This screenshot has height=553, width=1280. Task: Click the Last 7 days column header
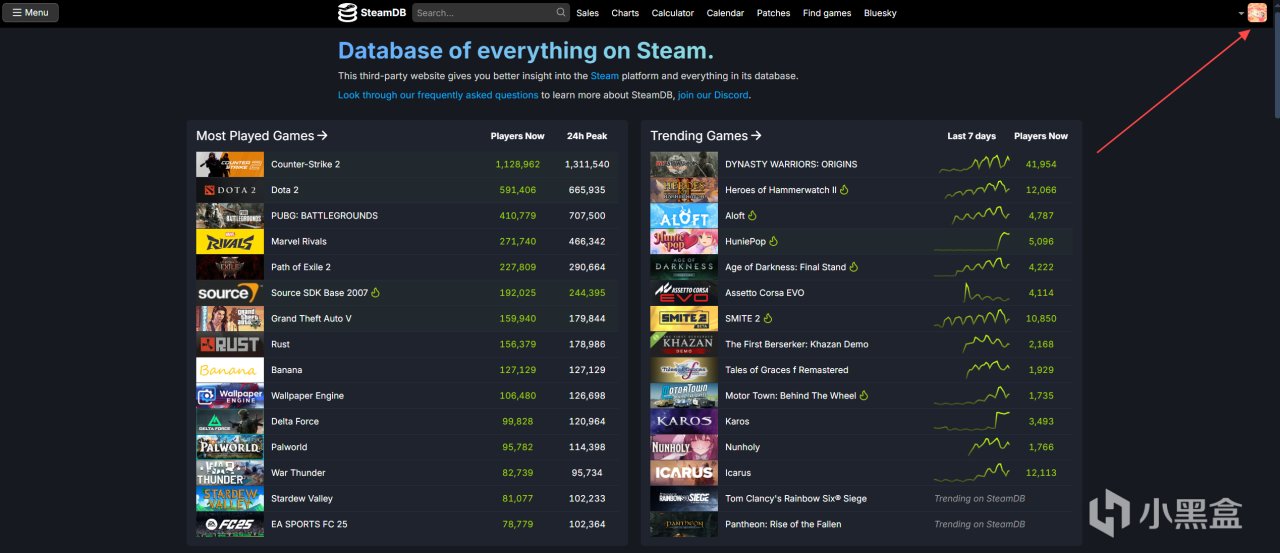[972, 136]
